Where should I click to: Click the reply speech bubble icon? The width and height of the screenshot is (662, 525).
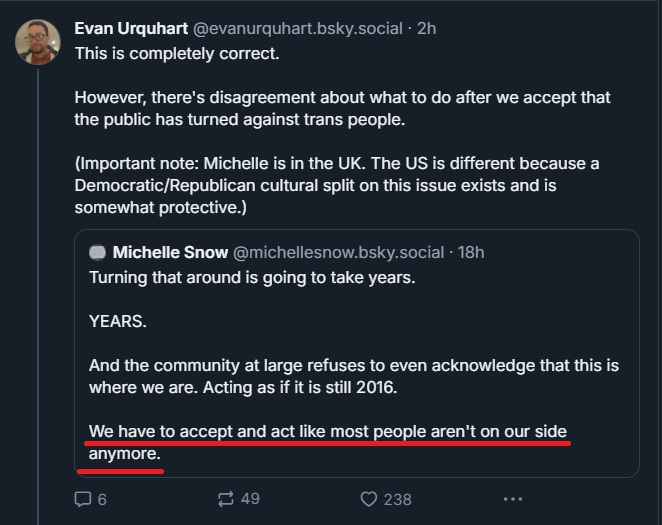(83, 498)
